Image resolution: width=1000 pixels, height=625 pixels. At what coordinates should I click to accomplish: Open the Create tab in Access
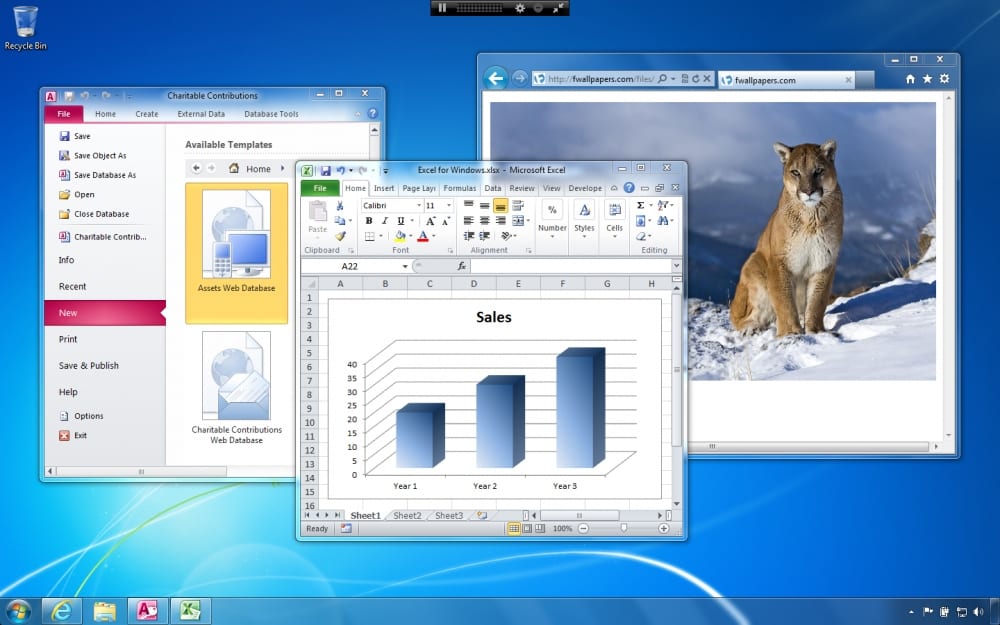(147, 114)
